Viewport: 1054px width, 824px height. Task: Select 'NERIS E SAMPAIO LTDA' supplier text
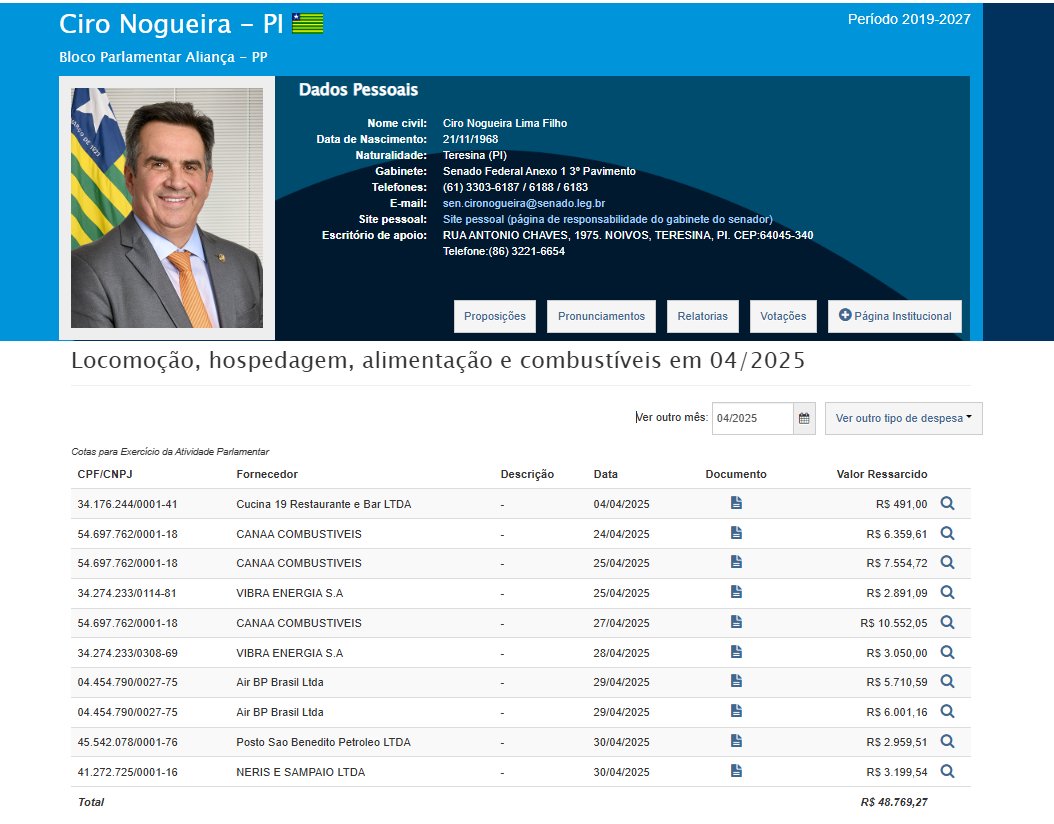coord(300,772)
